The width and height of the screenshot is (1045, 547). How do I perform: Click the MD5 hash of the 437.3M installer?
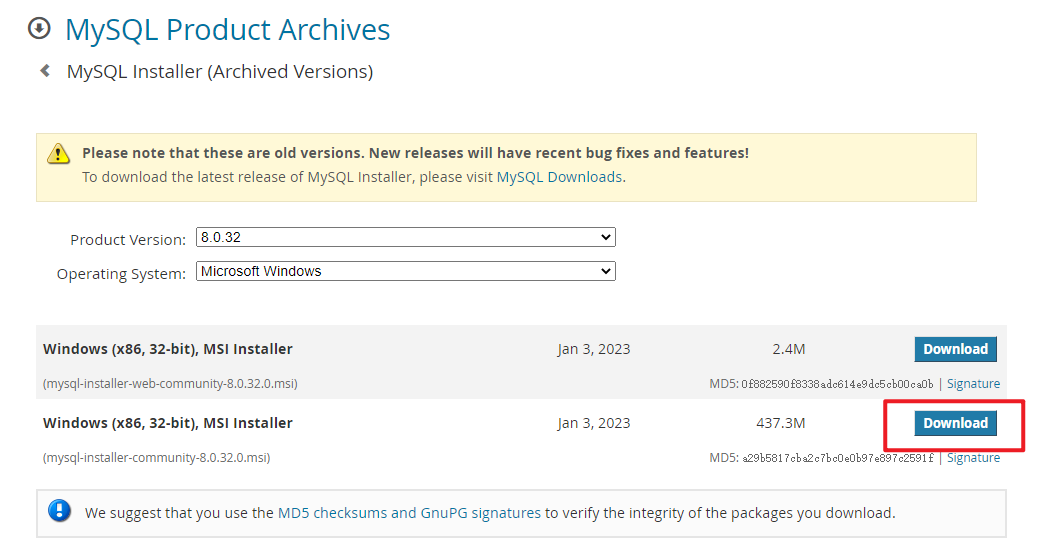[837, 458]
